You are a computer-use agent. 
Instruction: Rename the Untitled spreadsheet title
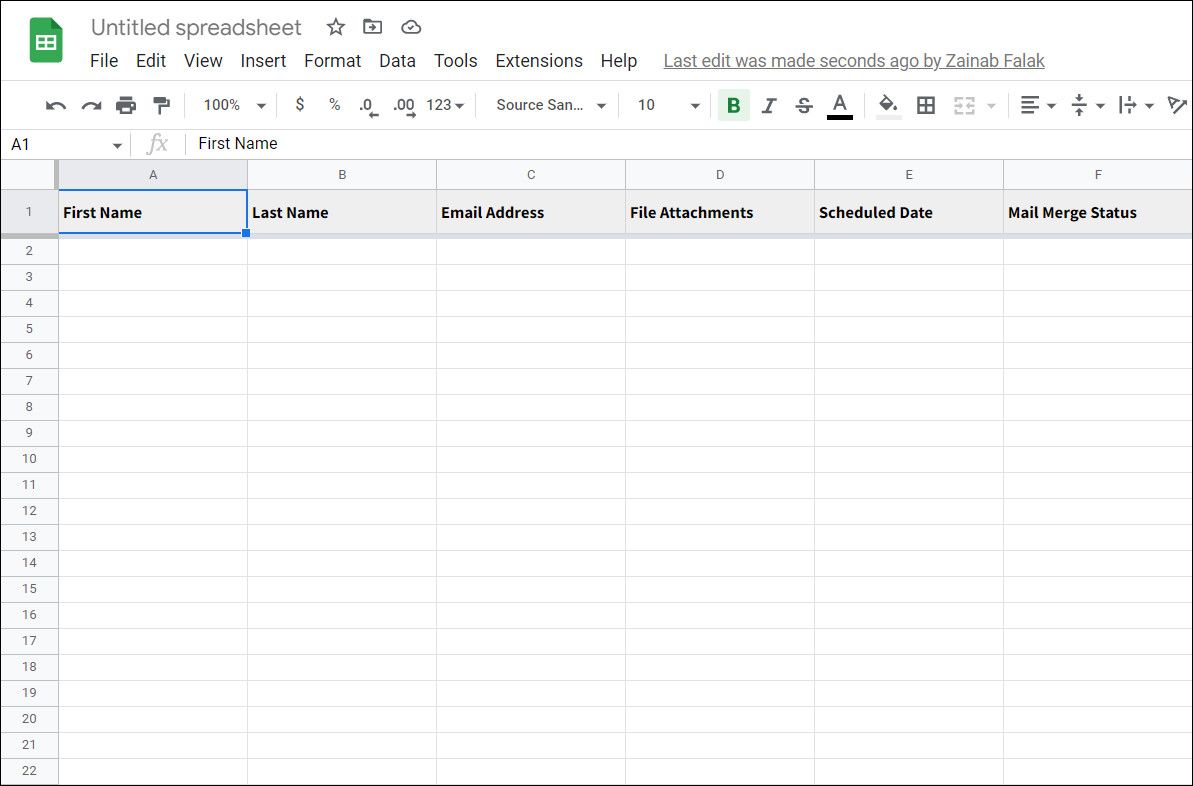[196, 27]
